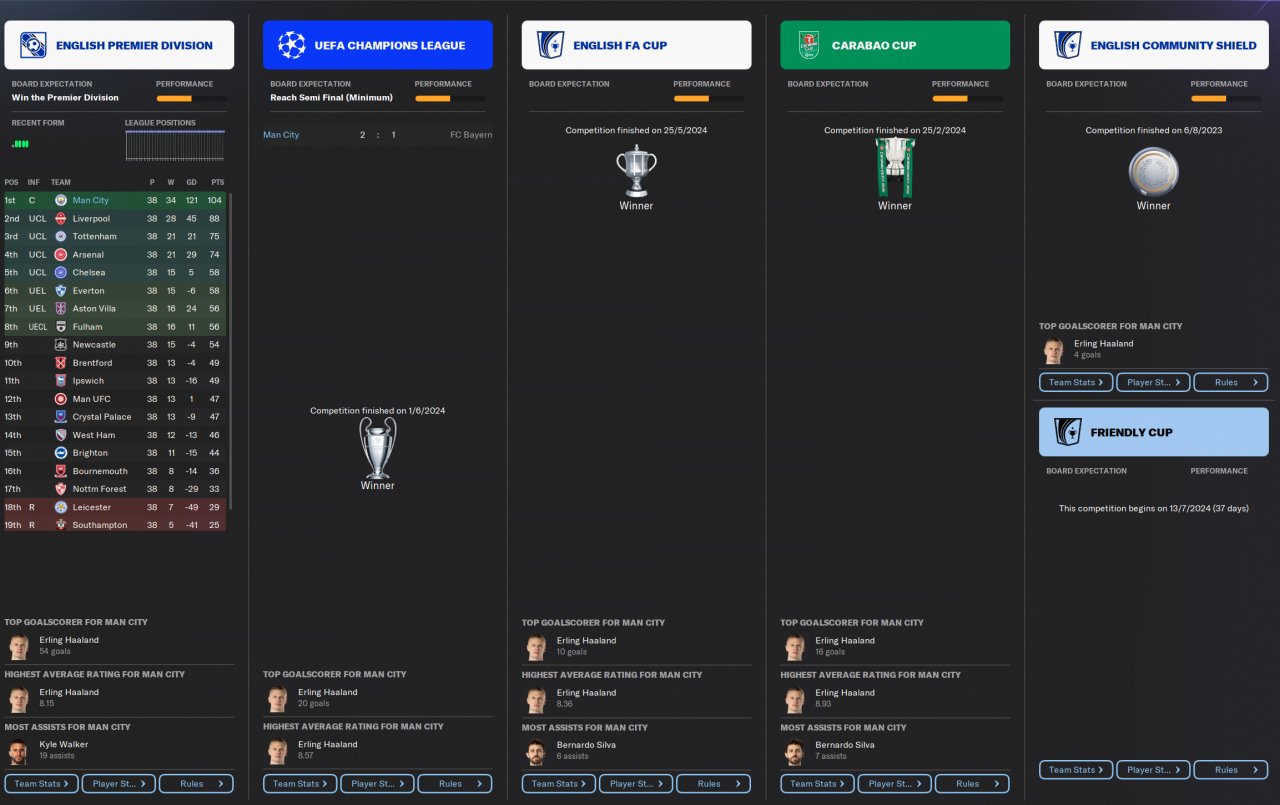Click Erling Haaland's portrait under Premier Division top goalscorer
The image size is (1280, 805).
pos(18,646)
